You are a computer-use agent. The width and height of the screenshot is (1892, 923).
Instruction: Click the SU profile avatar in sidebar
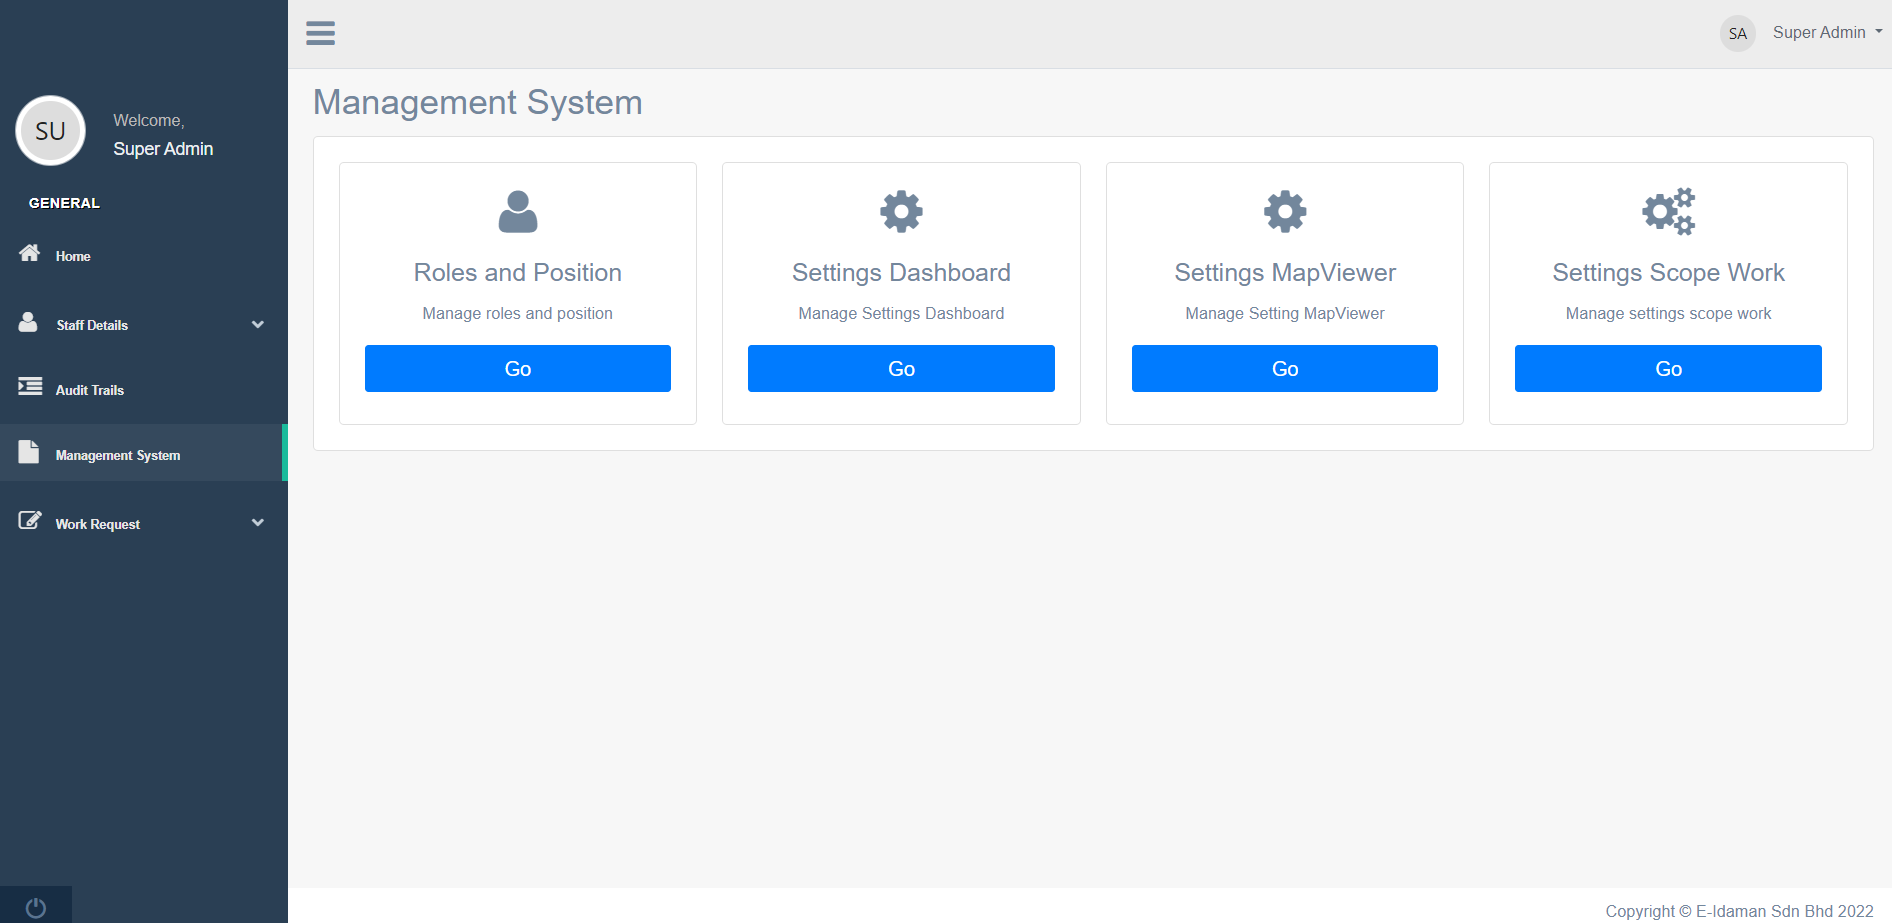pos(50,131)
